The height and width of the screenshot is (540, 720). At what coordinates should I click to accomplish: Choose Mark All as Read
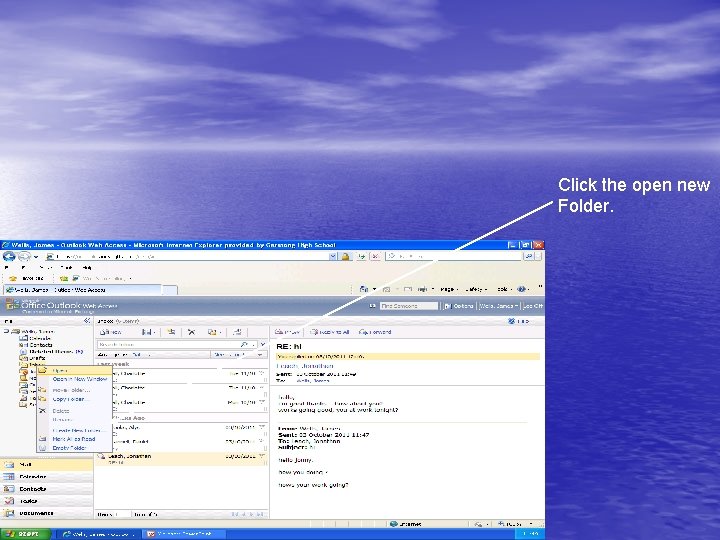coord(74,439)
